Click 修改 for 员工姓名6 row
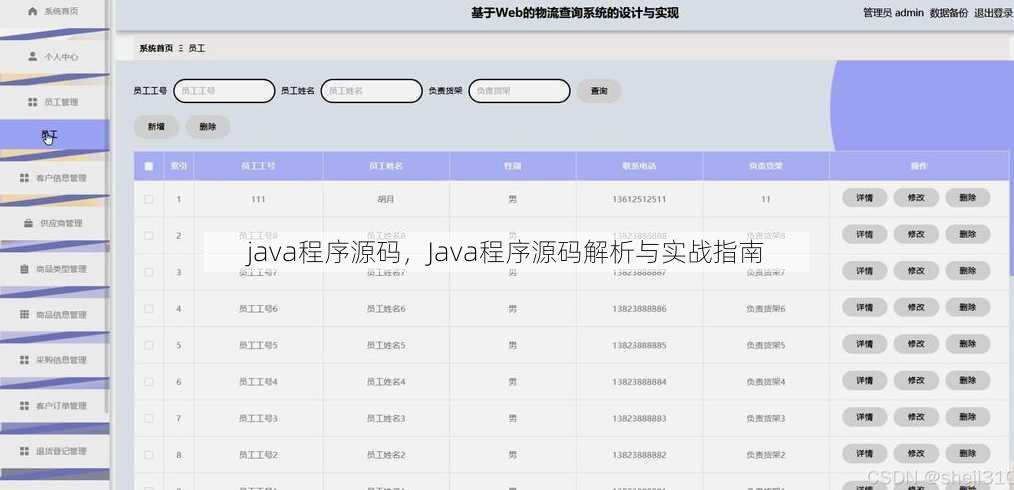This screenshot has height=490, width=1014. (x=916, y=307)
